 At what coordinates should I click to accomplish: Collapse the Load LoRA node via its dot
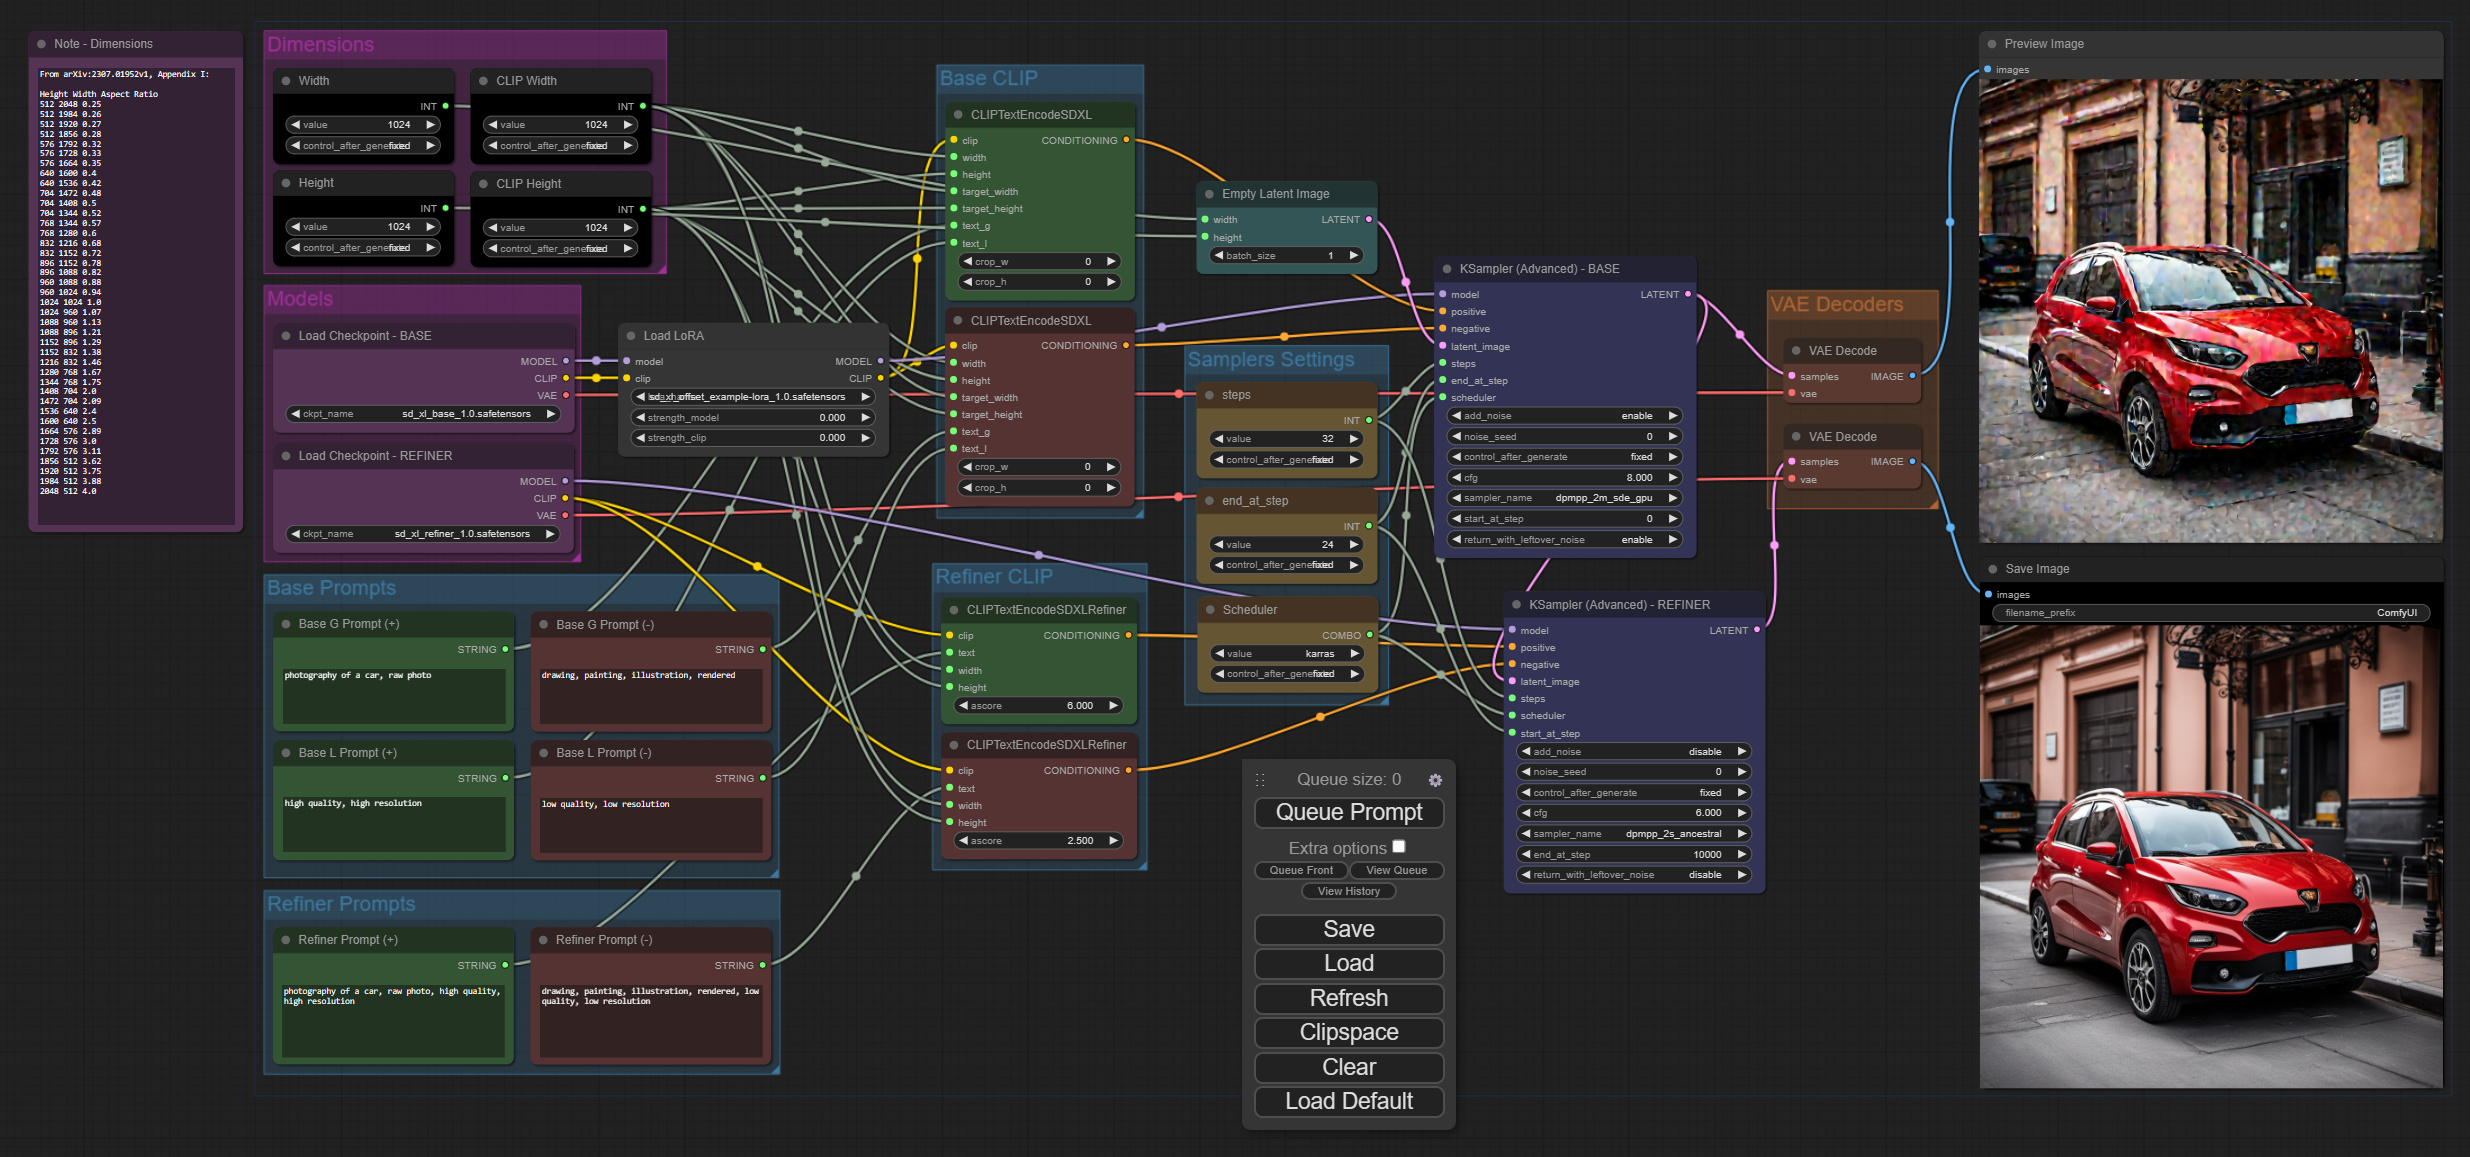coord(631,336)
